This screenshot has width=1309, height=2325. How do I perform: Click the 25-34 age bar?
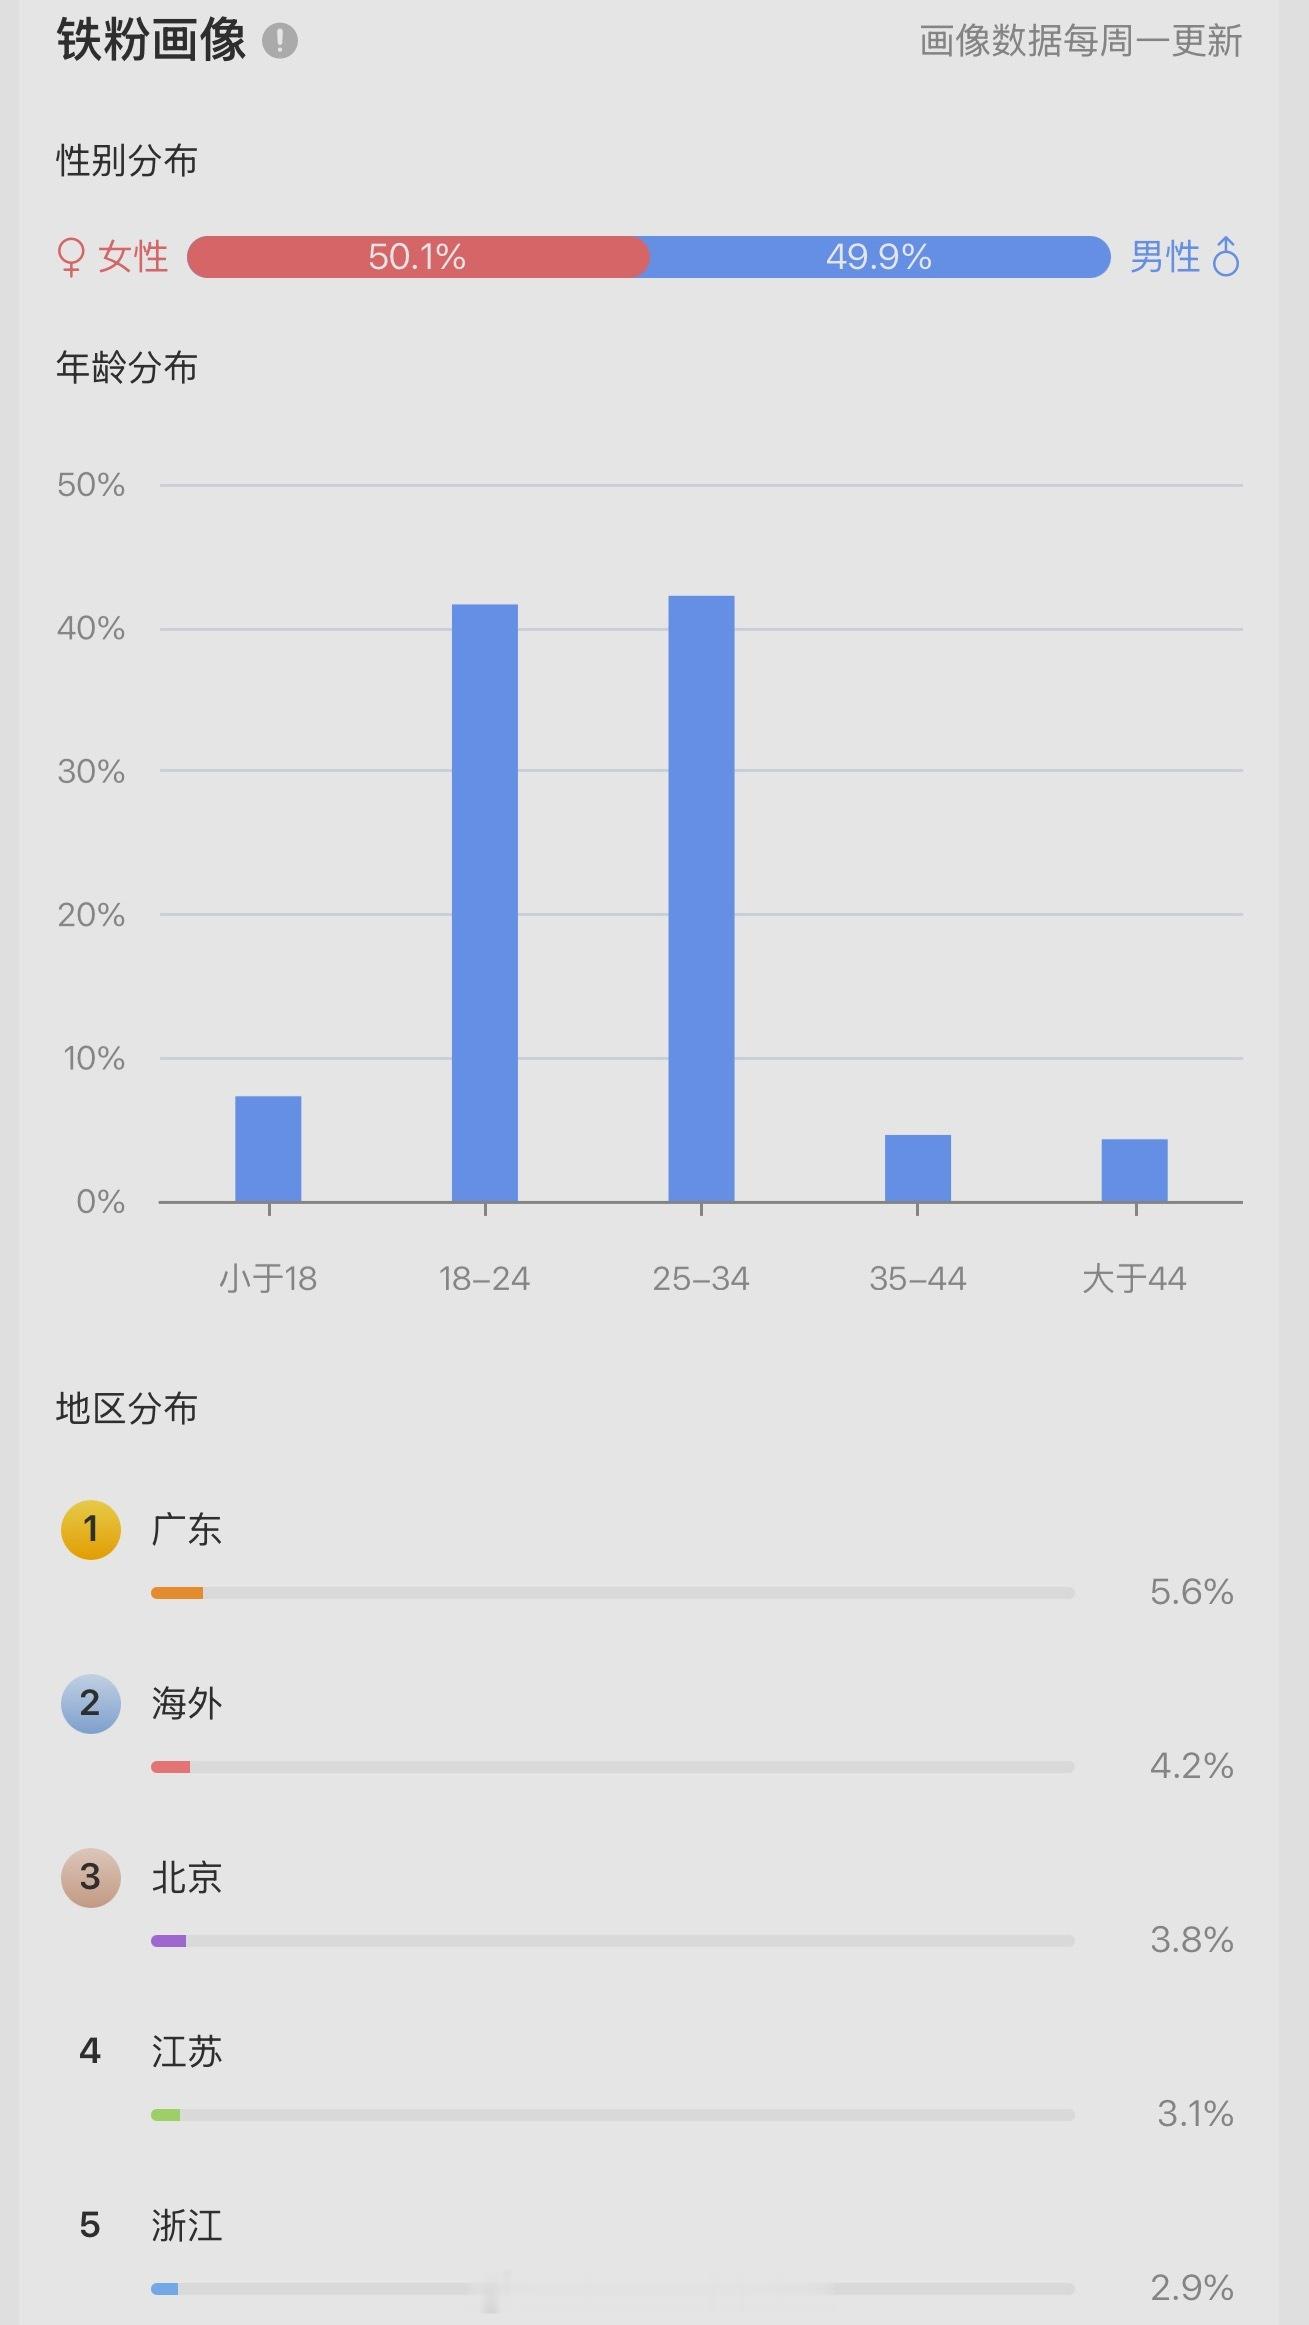click(x=701, y=898)
